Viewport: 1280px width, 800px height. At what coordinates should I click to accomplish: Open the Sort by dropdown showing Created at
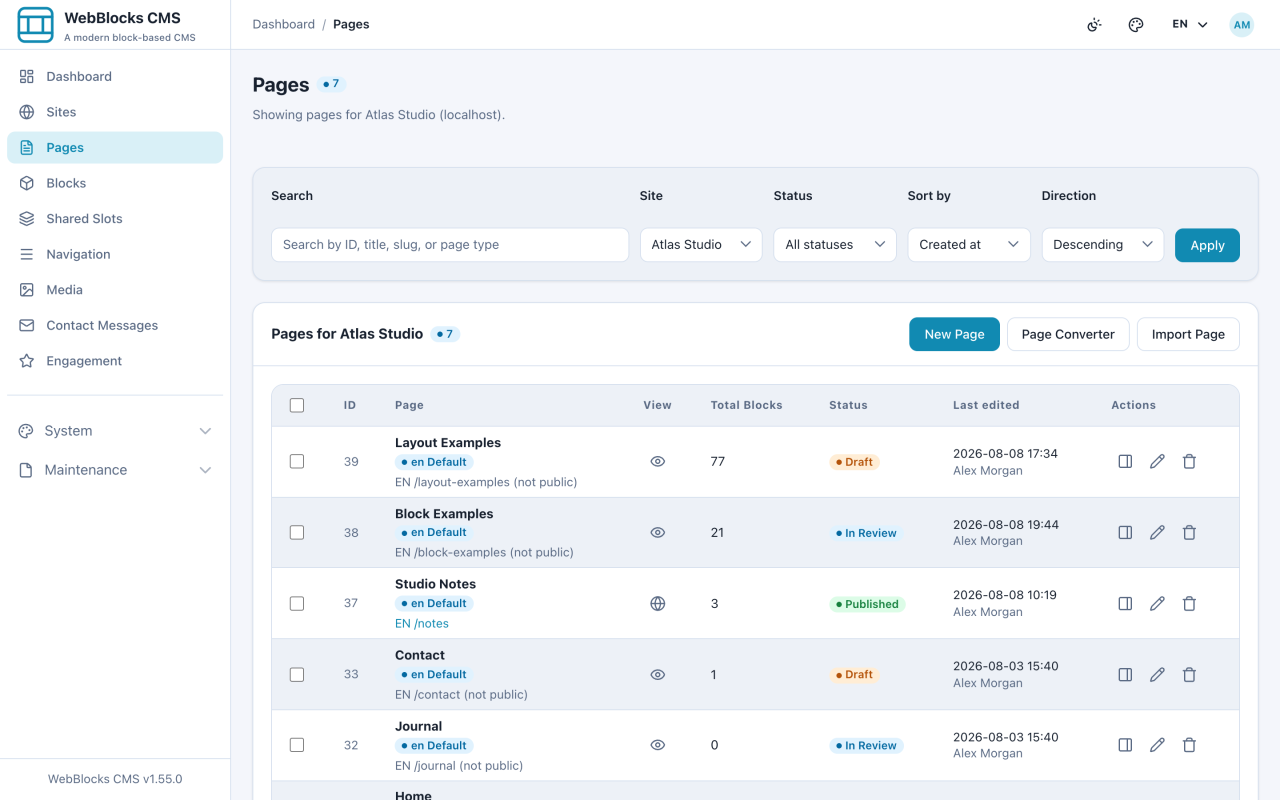pyautogui.click(x=969, y=245)
